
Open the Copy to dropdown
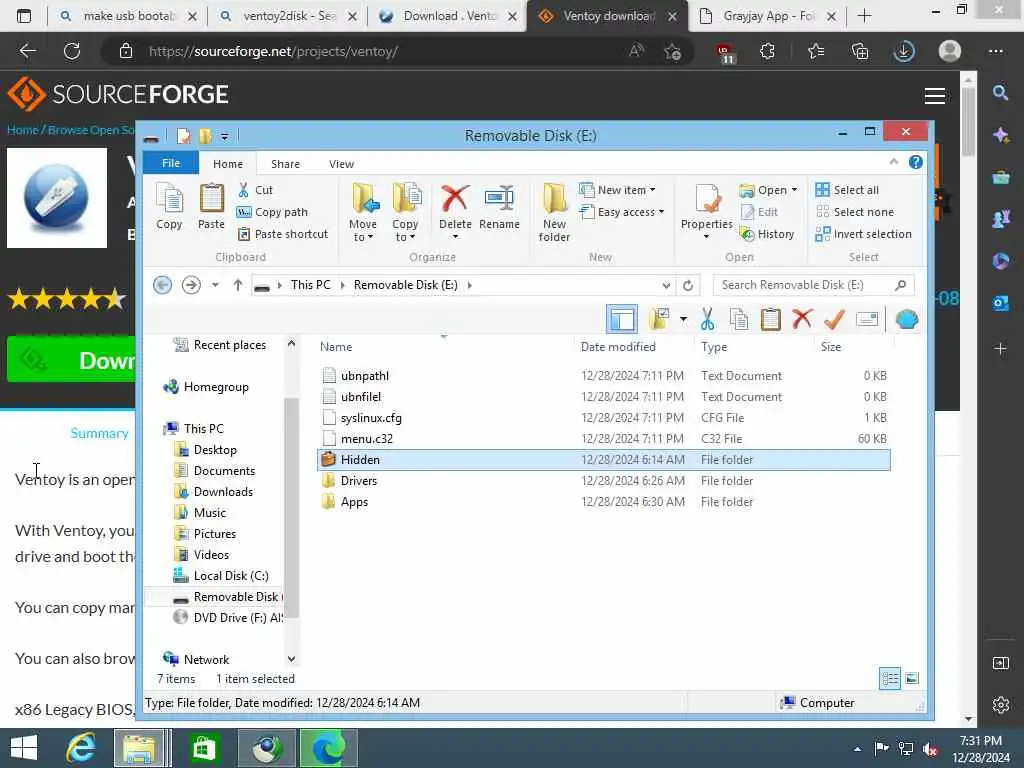pos(405,212)
